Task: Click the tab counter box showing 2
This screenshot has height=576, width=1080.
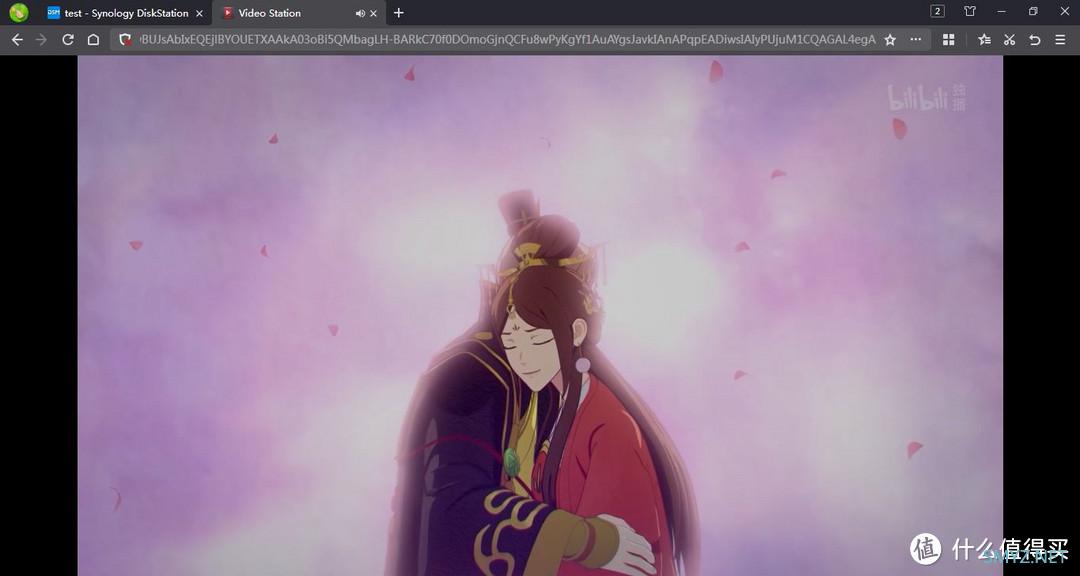Action: (937, 11)
